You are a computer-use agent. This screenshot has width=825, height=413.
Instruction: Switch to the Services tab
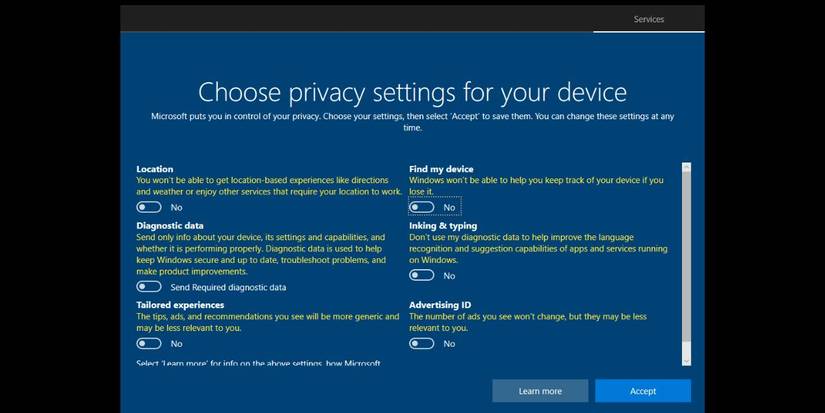point(648,19)
